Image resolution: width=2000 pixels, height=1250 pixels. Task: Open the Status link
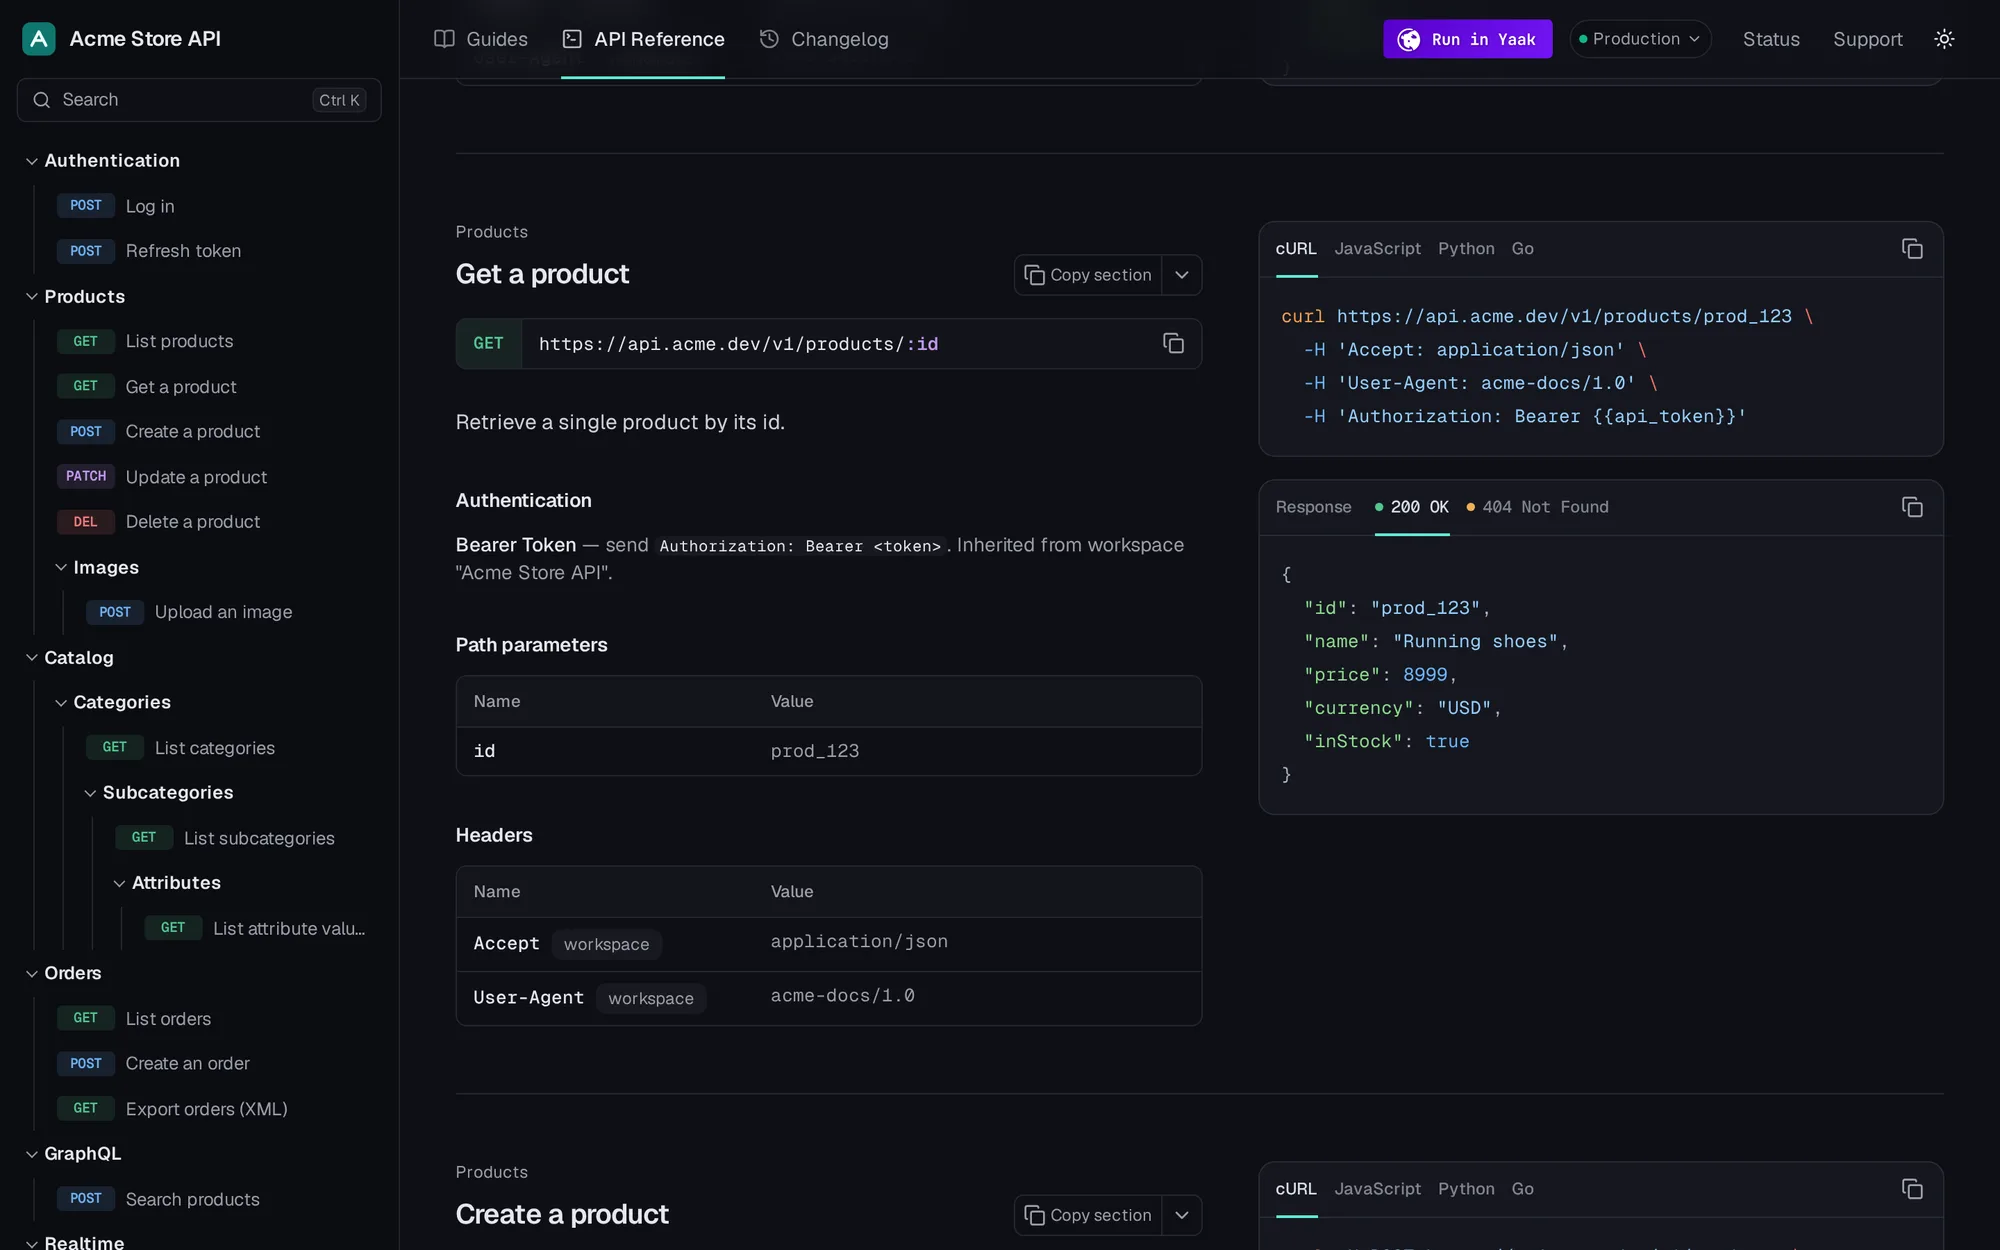click(x=1771, y=39)
